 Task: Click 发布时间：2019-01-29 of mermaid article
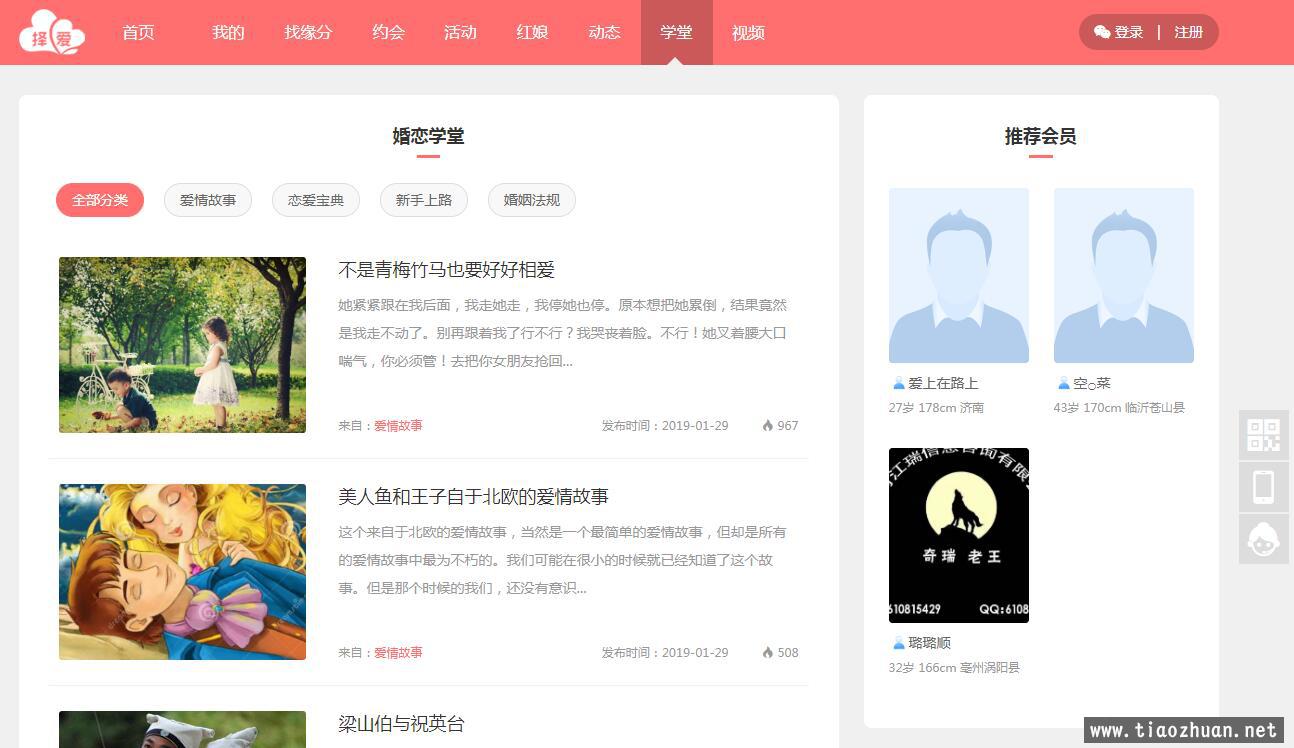(665, 652)
